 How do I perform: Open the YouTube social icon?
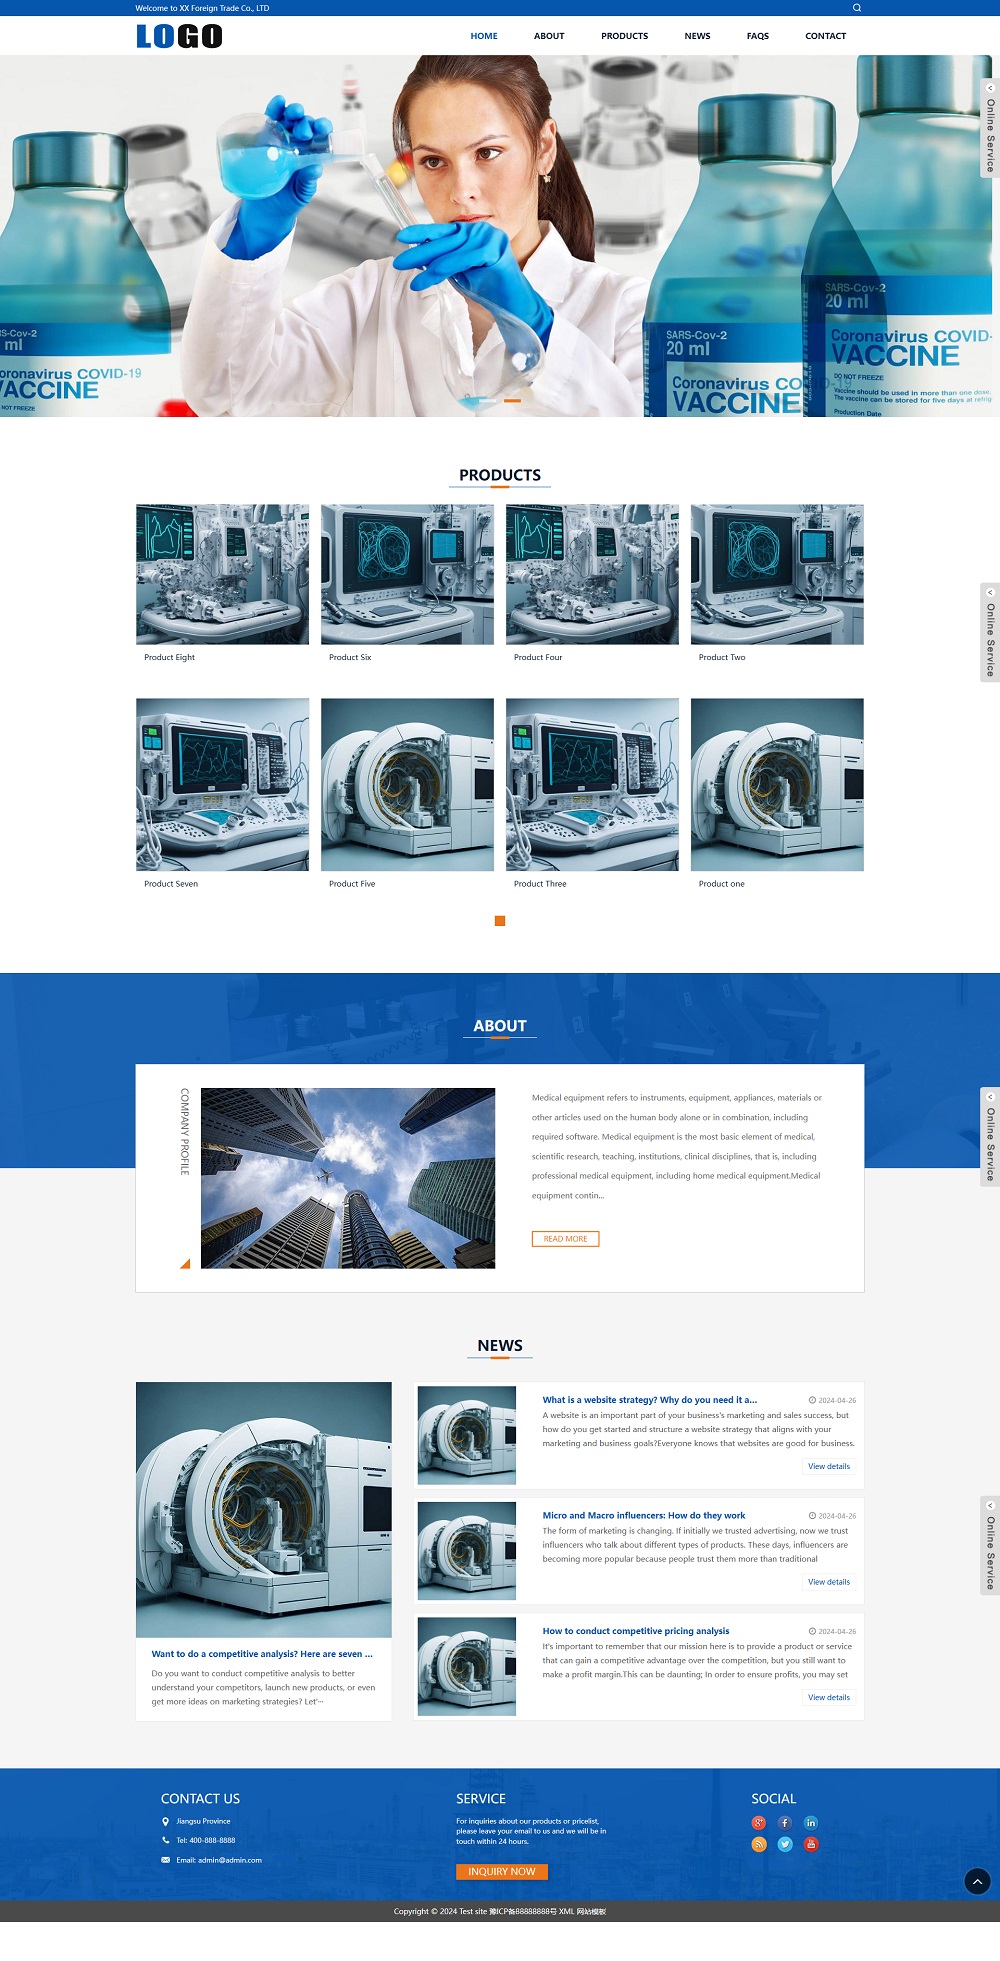tap(811, 1844)
